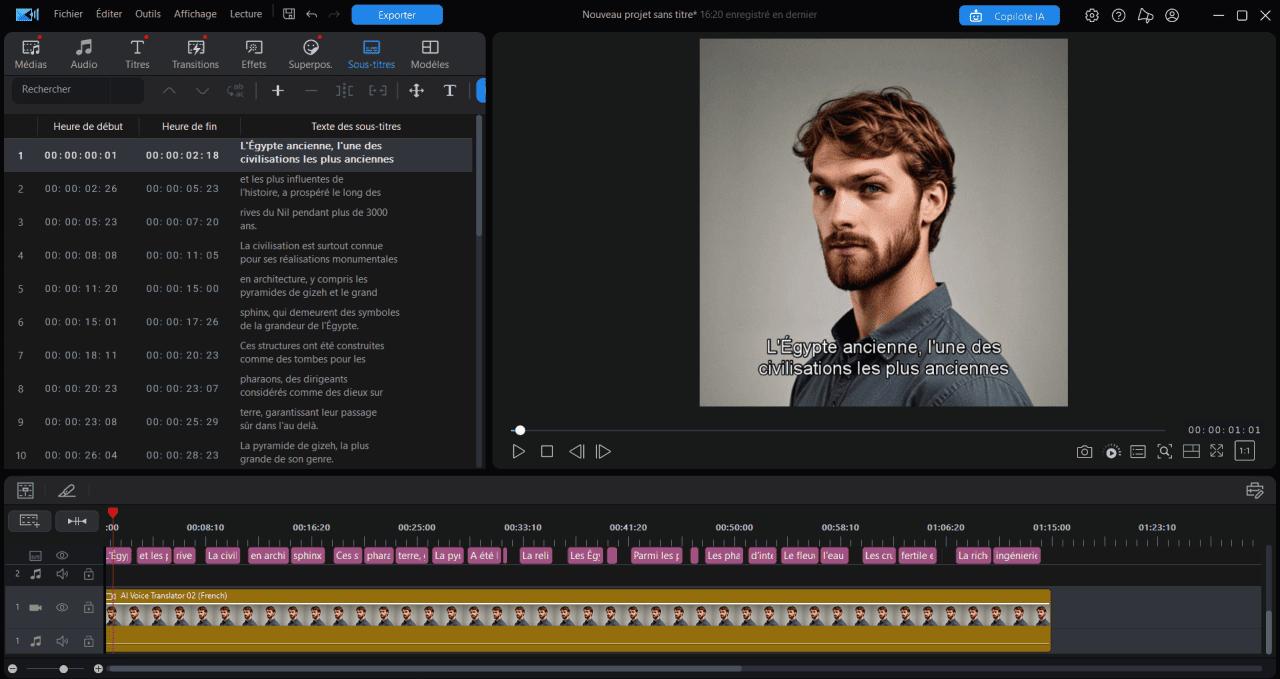The height and width of the screenshot is (679, 1280).
Task: Mute audio track 1 speaker
Action: coord(62,641)
